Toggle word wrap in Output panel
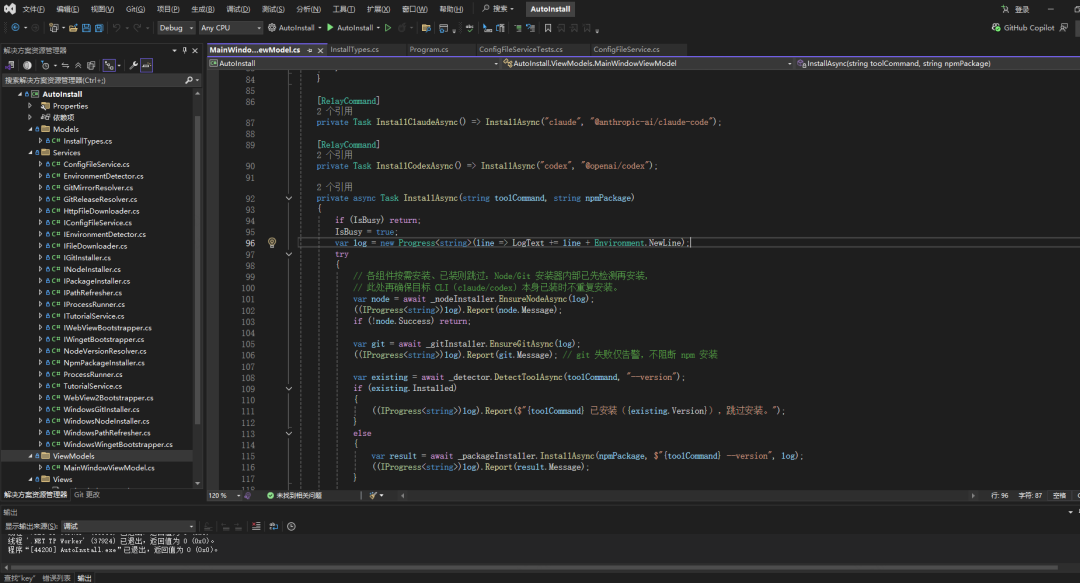This screenshot has width=1080, height=583. coord(273,526)
